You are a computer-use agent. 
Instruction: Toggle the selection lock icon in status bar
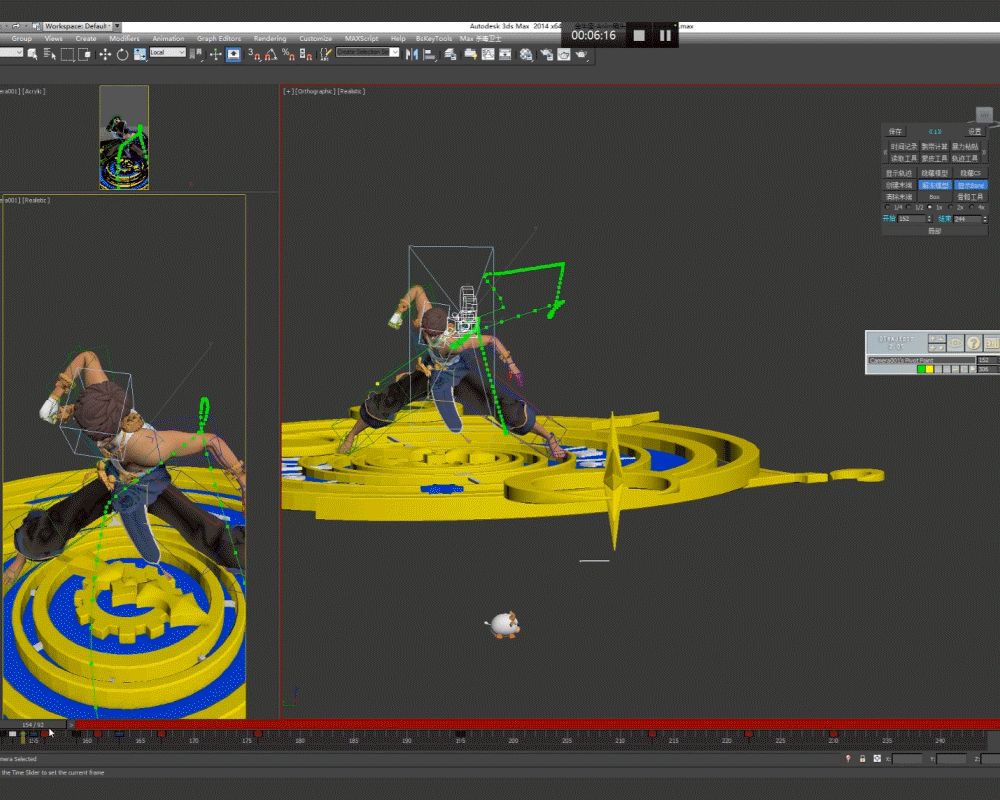tap(862, 759)
